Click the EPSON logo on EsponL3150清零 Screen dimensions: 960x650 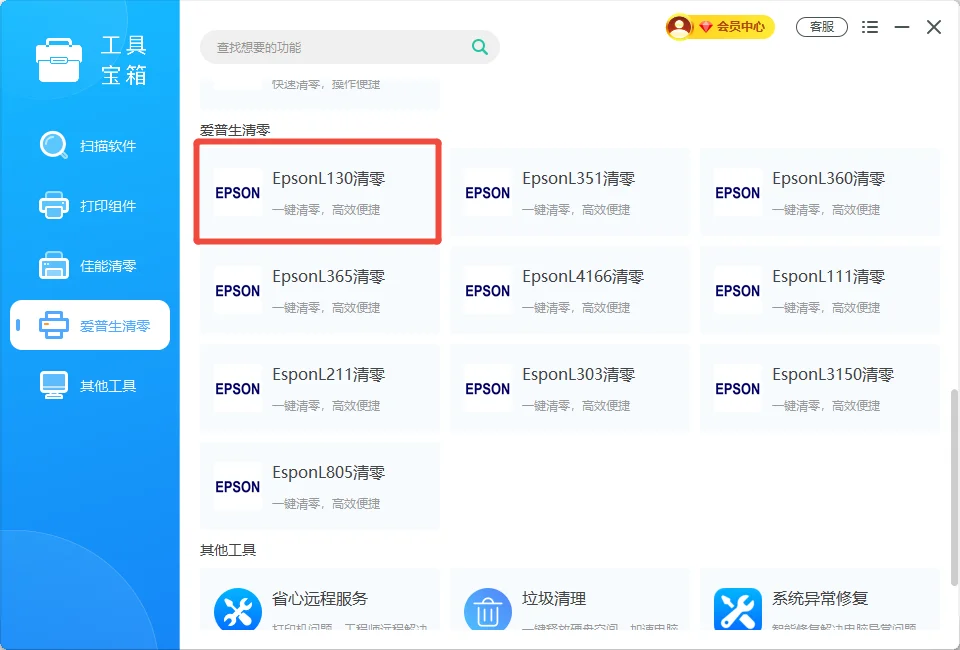(737, 388)
